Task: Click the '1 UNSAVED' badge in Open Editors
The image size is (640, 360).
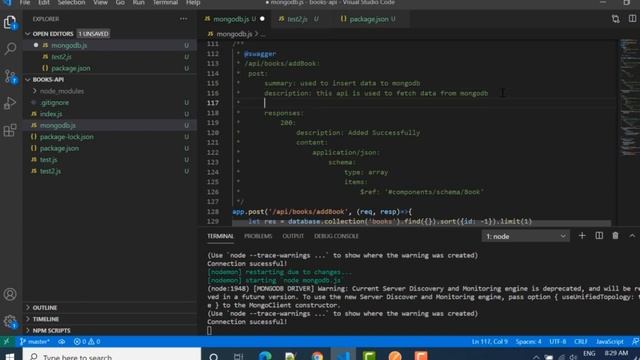Action: (94, 34)
